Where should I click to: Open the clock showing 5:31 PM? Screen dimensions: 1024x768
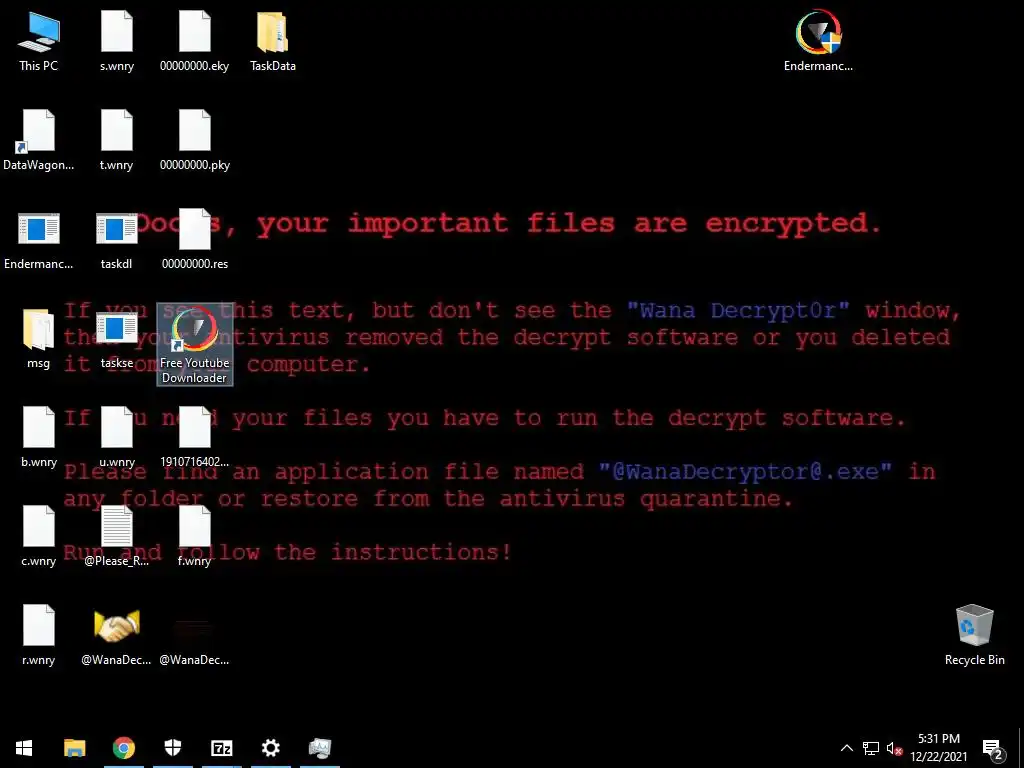coord(938,748)
